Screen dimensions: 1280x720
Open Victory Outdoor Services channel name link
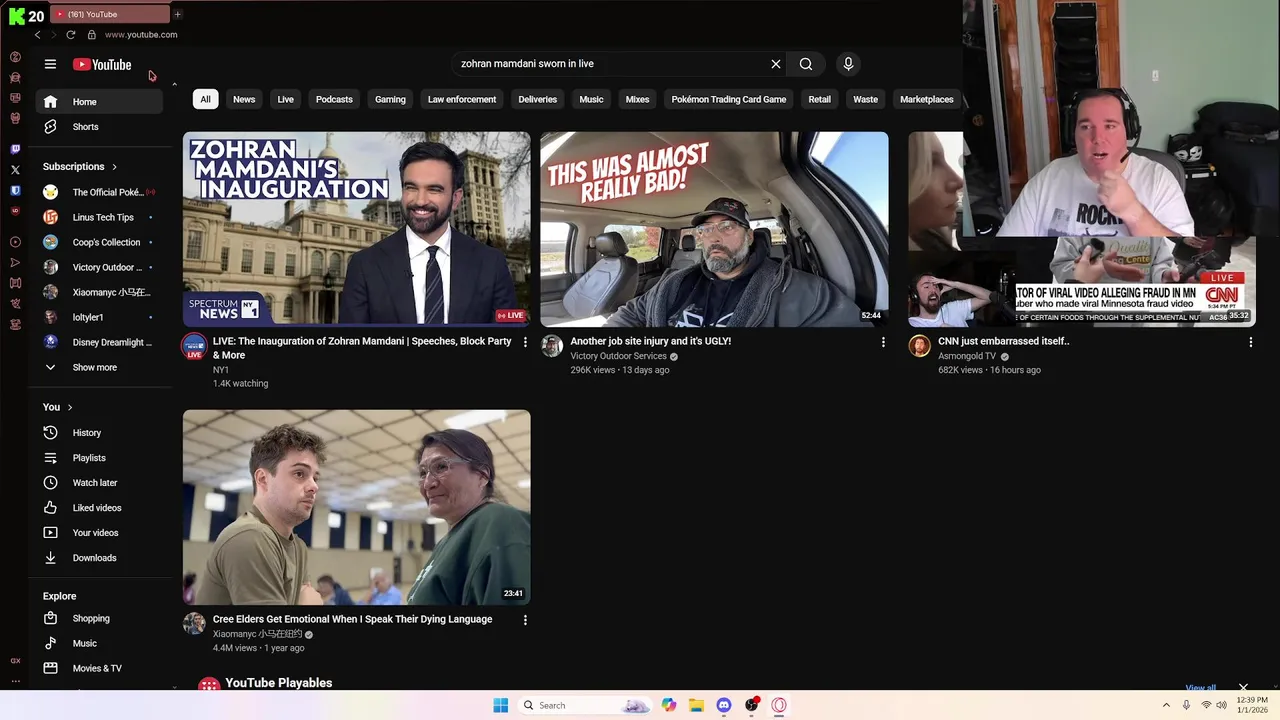click(618, 356)
